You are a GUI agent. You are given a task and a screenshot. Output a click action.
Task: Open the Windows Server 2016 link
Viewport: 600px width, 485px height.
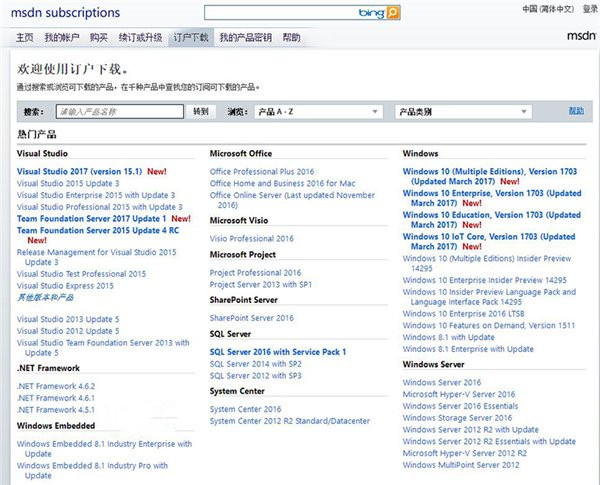[x=441, y=382]
